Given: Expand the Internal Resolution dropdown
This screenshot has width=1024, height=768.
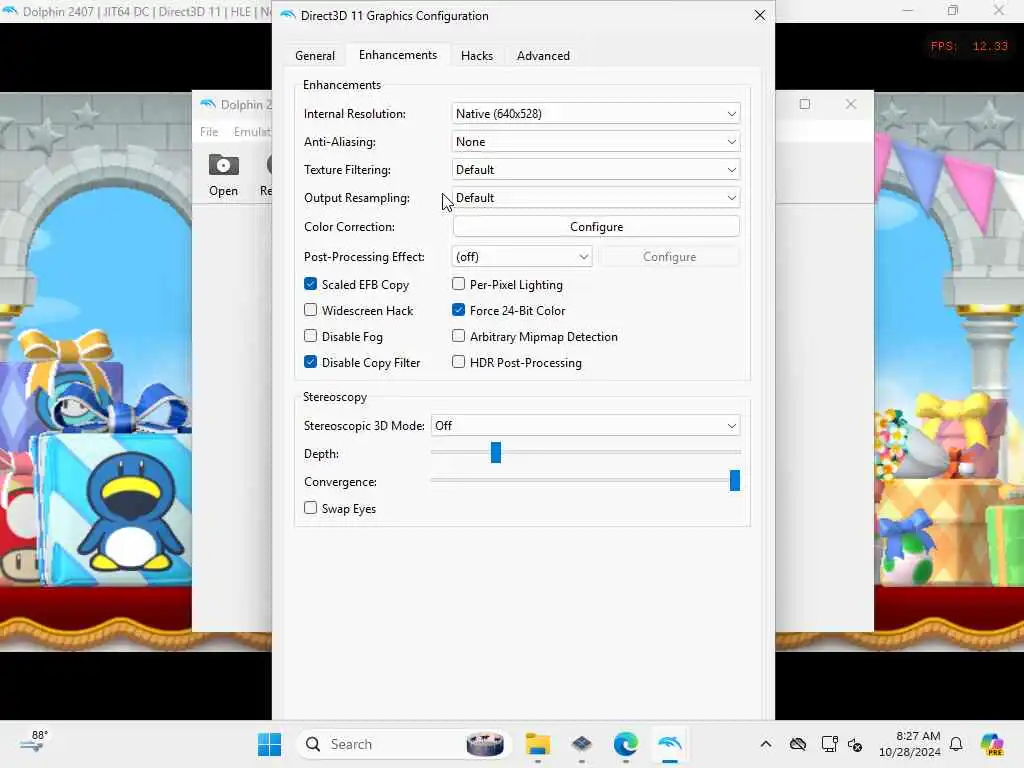Looking at the screenshot, I should (x=596, y=114).
